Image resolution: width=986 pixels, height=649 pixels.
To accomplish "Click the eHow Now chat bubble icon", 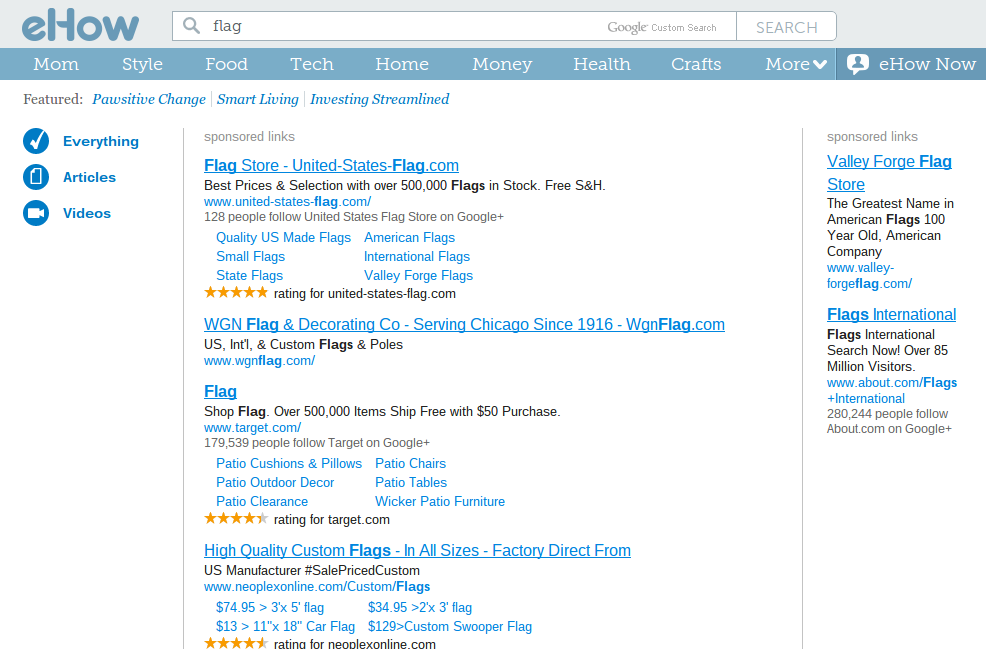I will pyautogui.click(x=857, y=63).
